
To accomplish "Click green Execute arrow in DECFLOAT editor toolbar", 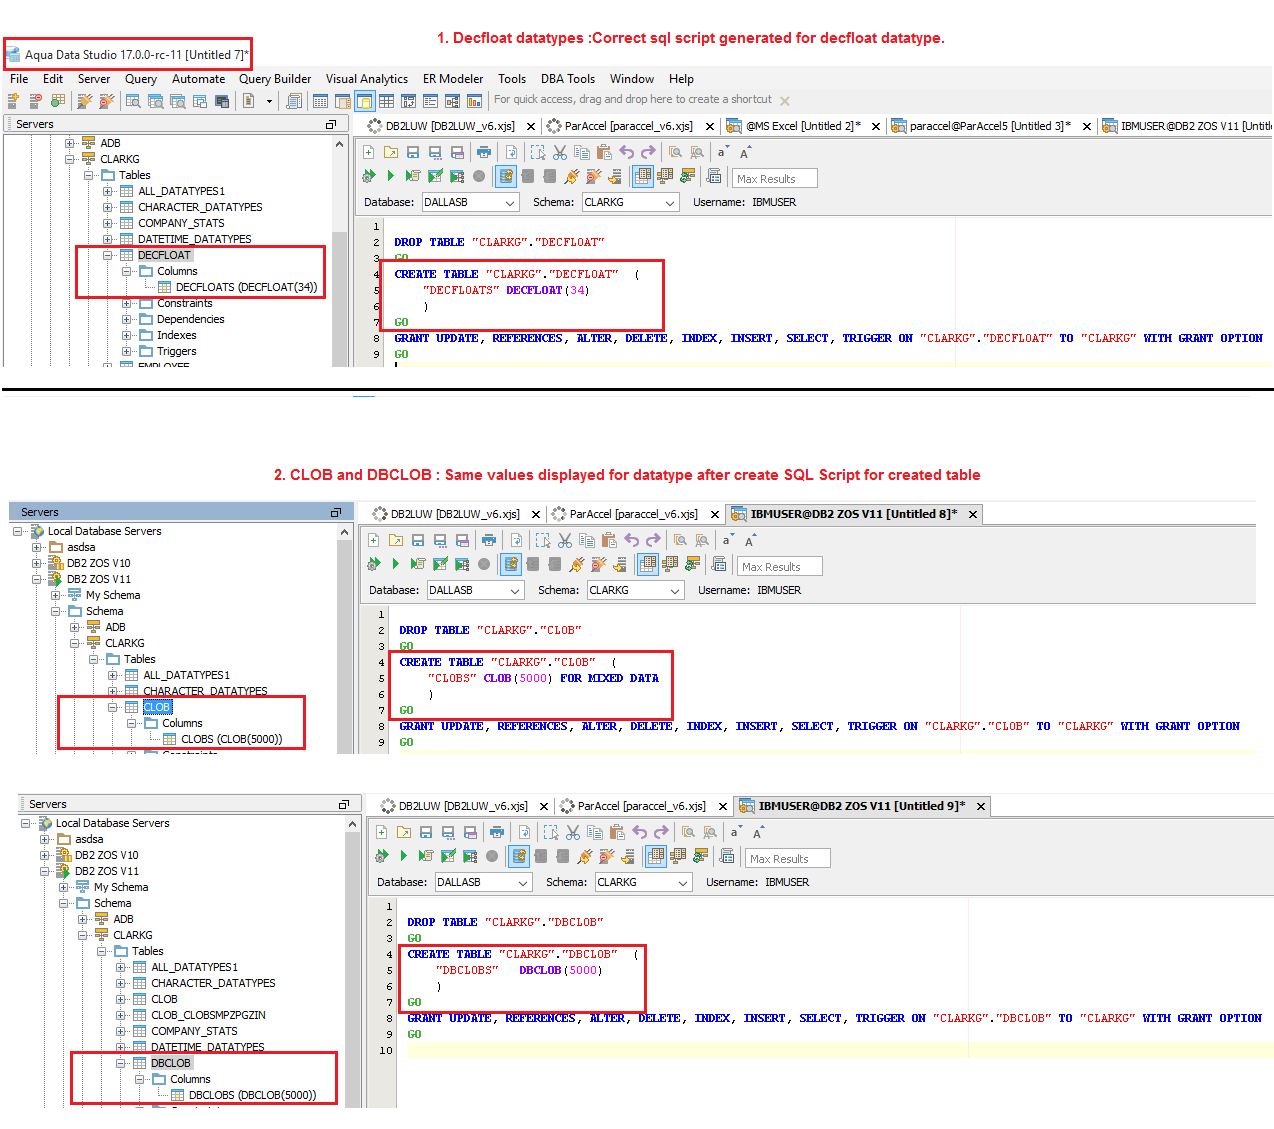I will point(391,176).
